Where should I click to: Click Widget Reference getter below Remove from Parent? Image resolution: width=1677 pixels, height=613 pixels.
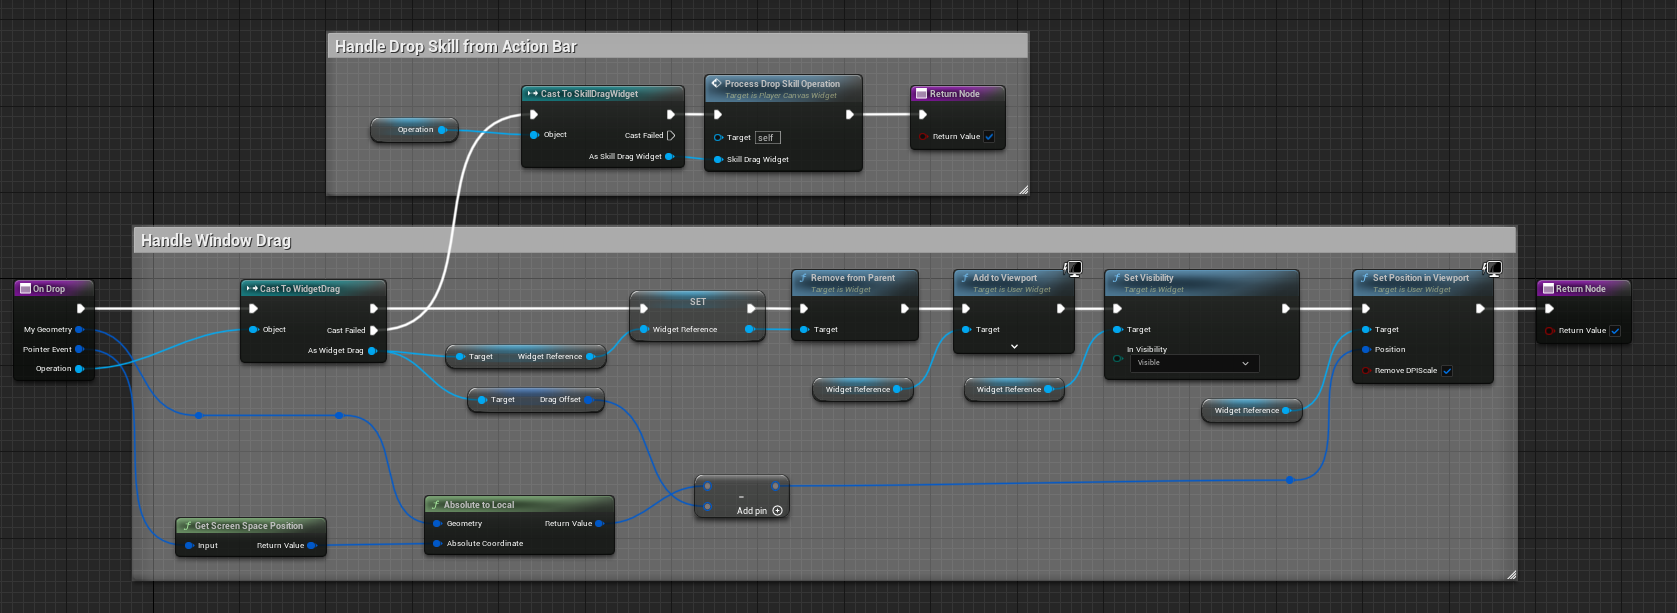[x=863, y=389]
